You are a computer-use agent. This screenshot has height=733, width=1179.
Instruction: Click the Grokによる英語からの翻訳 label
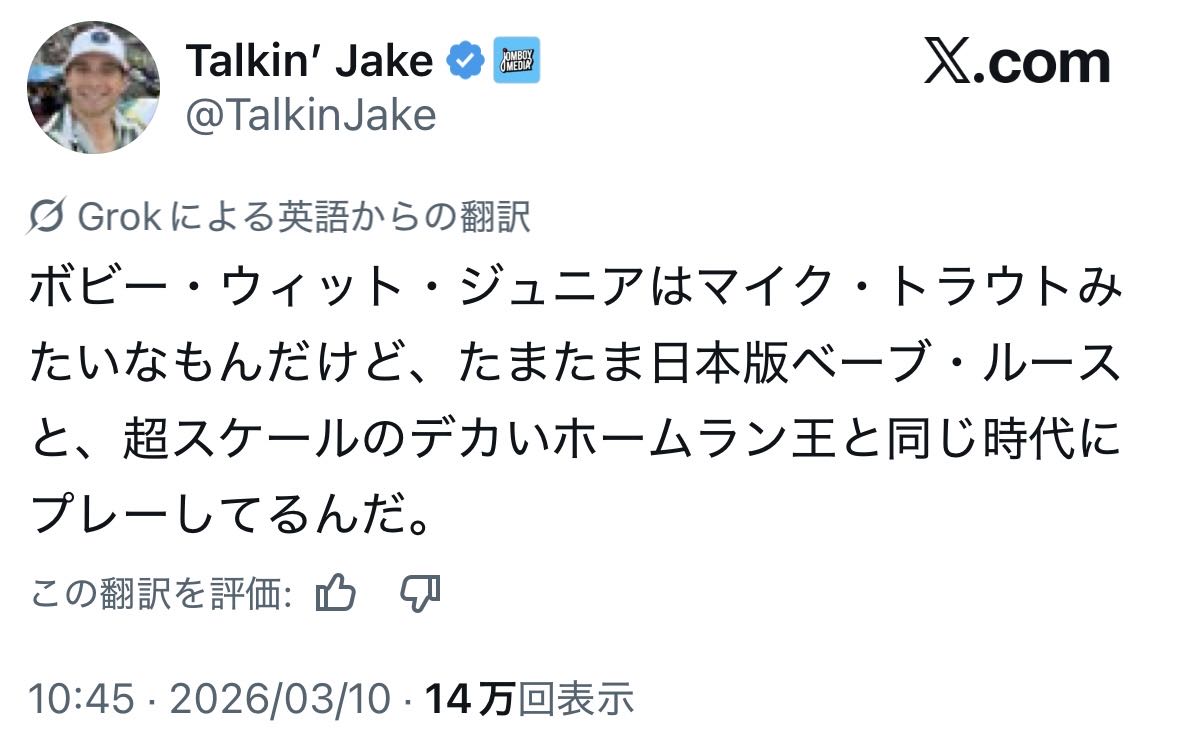[303, 216]
